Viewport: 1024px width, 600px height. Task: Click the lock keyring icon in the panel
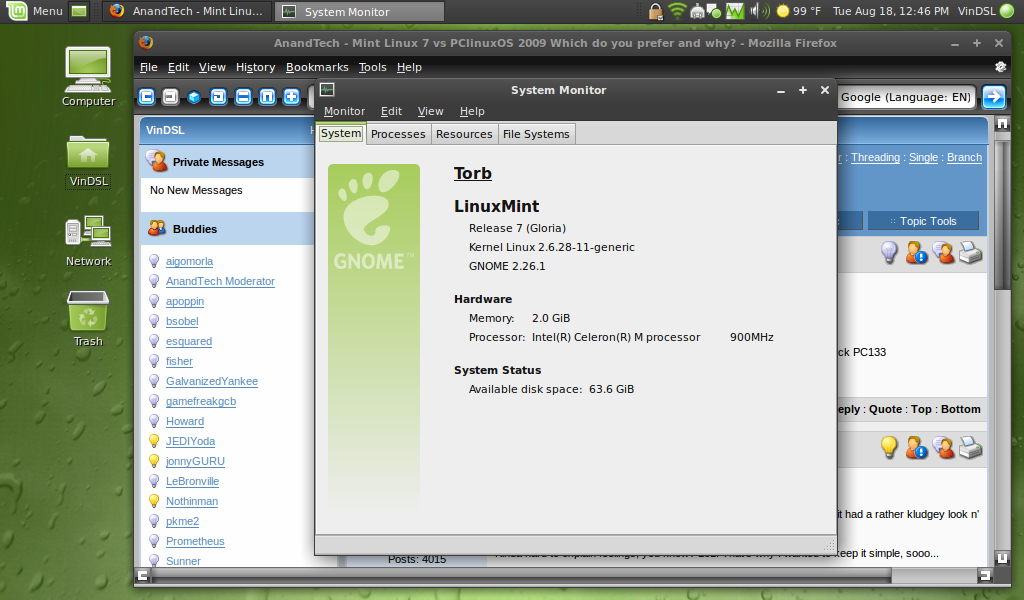(x=655, y=11)
